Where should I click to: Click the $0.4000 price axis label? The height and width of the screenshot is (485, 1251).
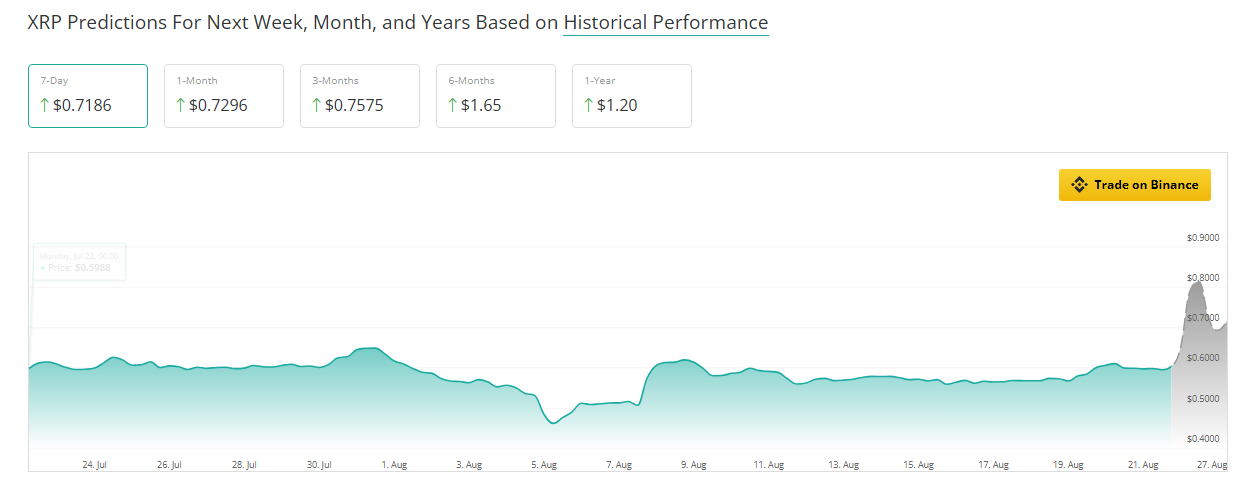point(1203,439)
